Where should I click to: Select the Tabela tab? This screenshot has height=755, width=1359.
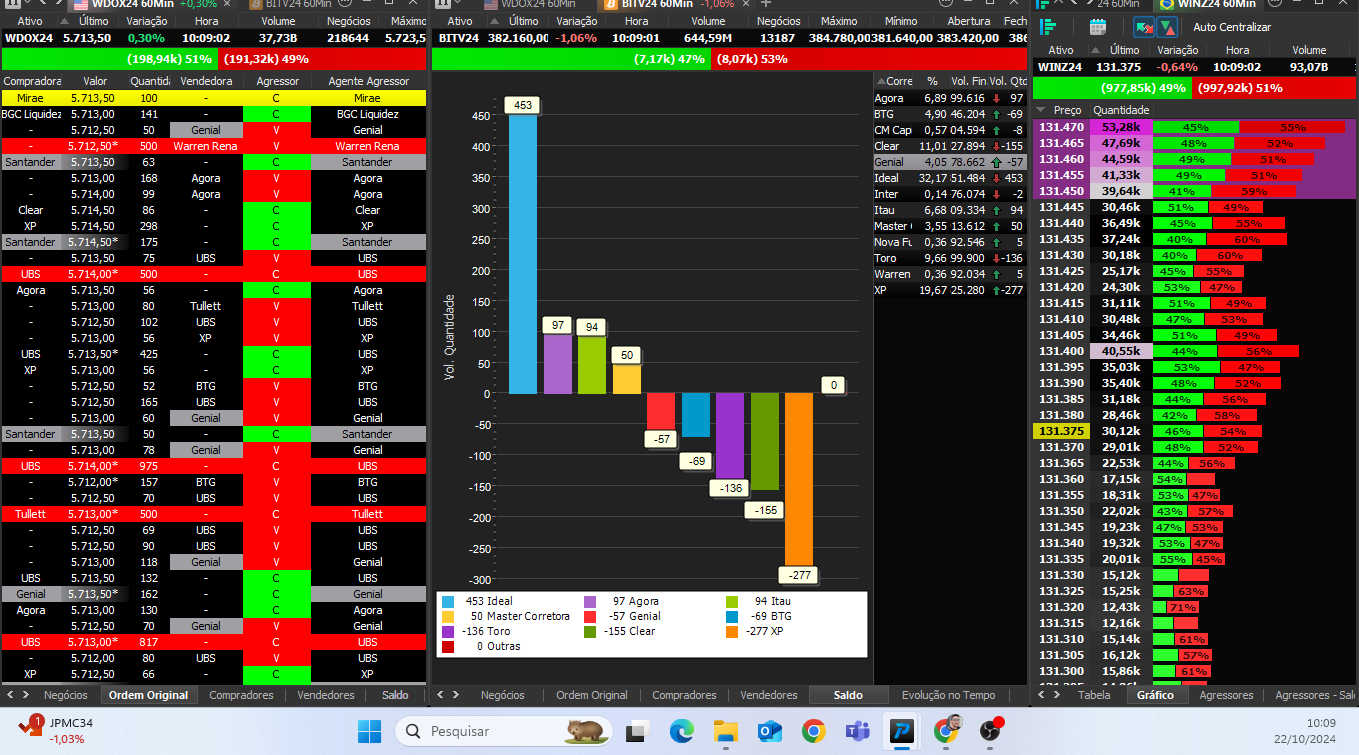(1093, 695)
